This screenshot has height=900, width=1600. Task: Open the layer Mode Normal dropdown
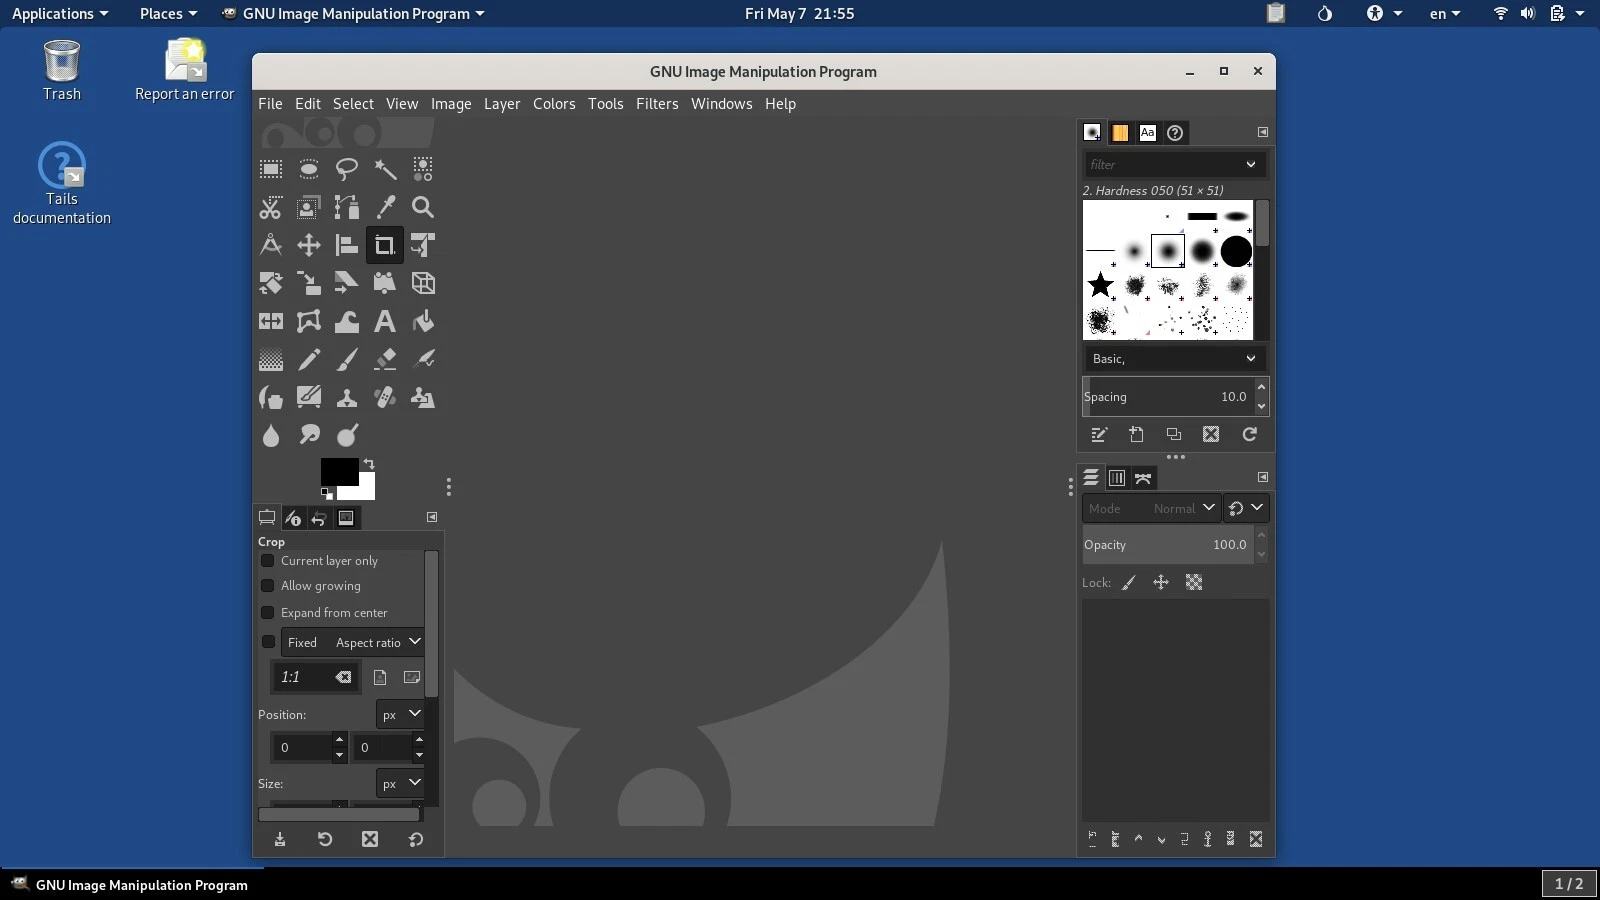tap(1151, 508)
